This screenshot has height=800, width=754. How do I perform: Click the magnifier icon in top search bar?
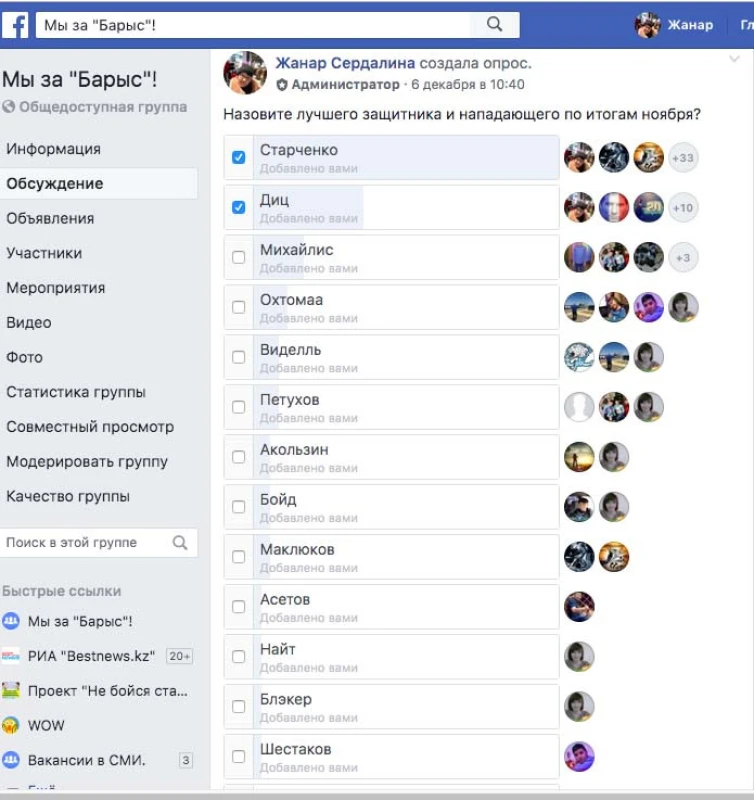click(494, 24)
